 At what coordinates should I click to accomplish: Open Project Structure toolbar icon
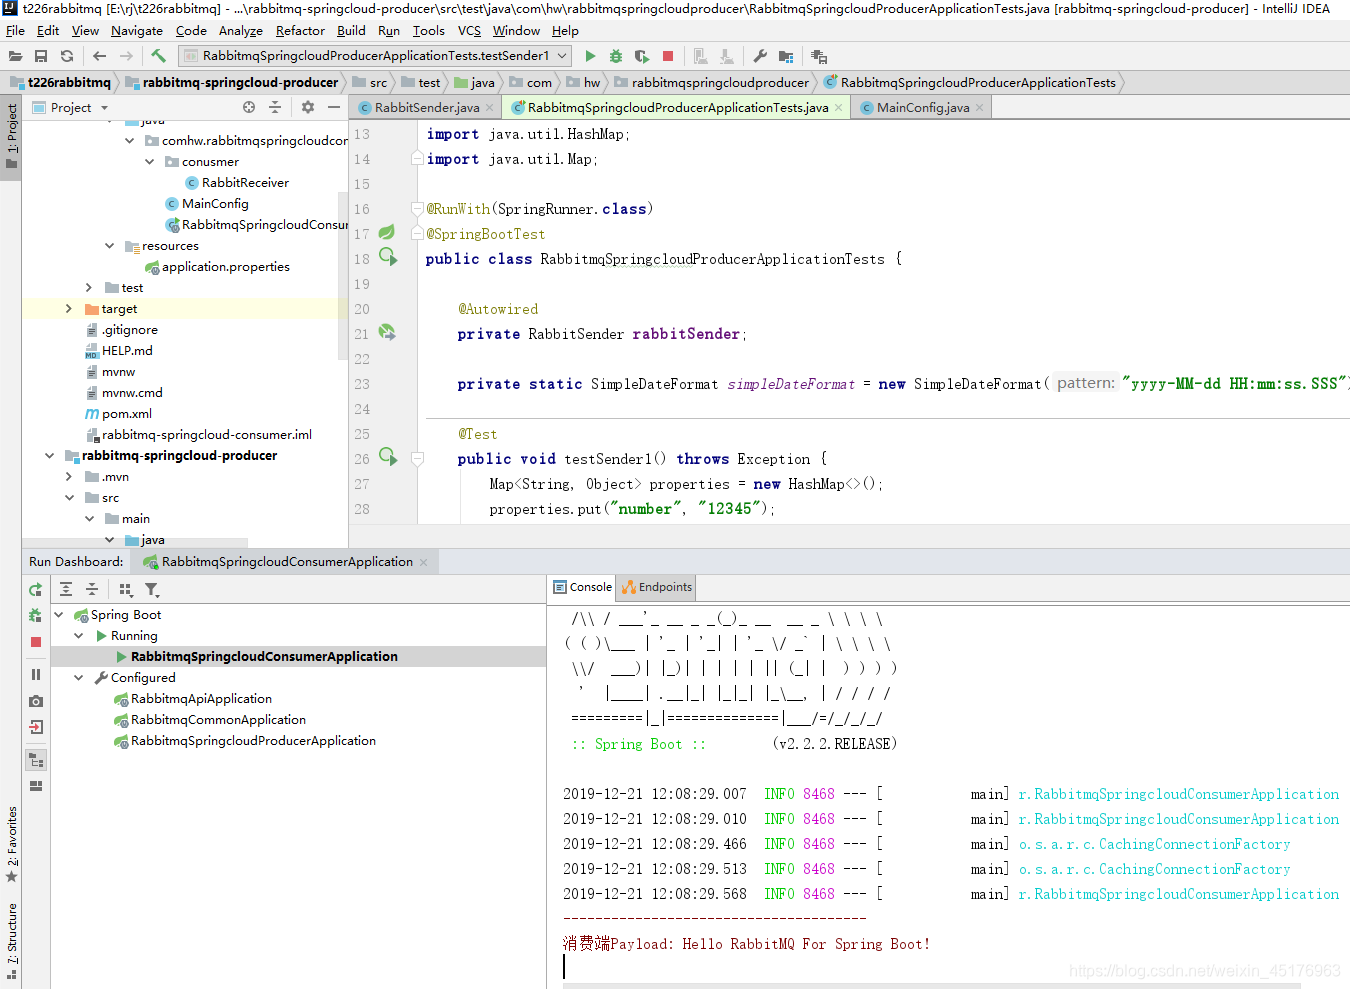pos(786,56)
